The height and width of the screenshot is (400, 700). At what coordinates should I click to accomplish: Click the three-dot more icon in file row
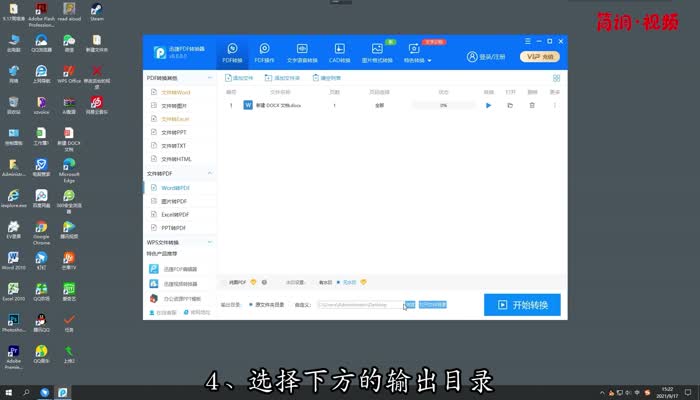tap(555, 105)
